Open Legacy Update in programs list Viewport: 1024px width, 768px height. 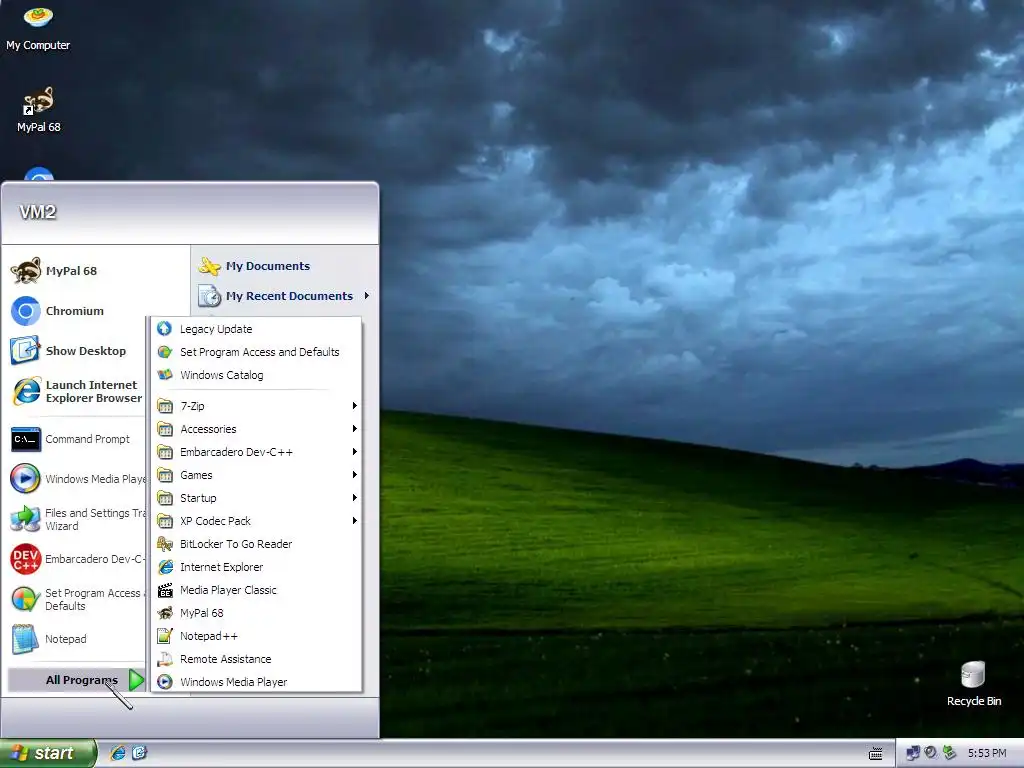coord(257,328)
